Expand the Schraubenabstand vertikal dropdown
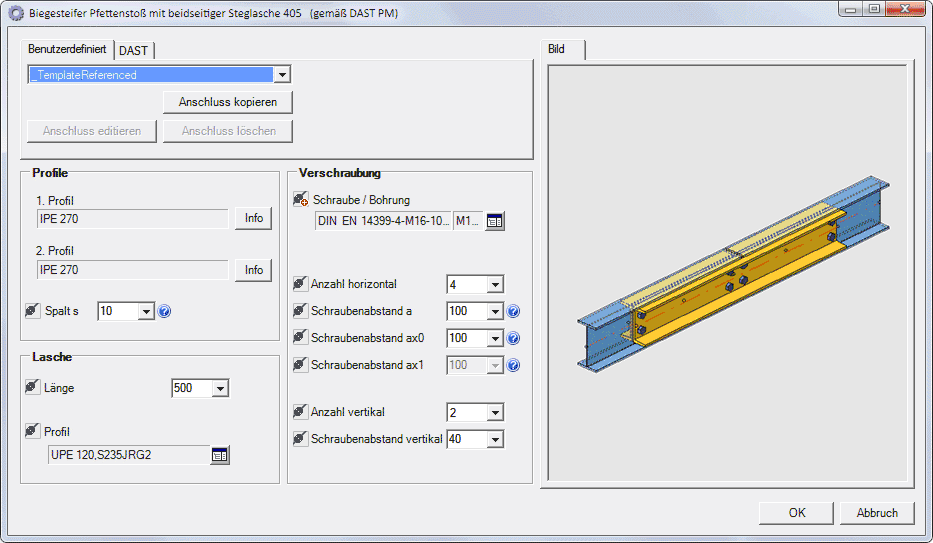The height and width of the screenshot is (543, 933). point(495,440)
